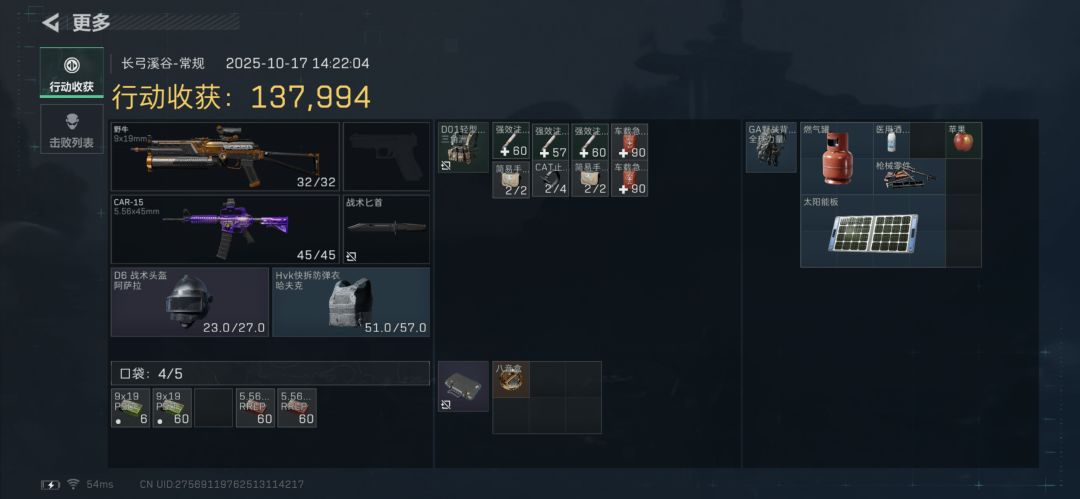Select the GA backpack item

[x=771, y=147]
